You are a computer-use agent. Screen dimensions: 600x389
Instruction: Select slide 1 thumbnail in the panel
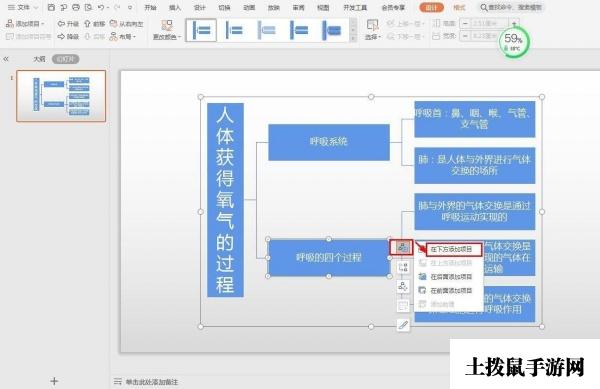[61, 96]
